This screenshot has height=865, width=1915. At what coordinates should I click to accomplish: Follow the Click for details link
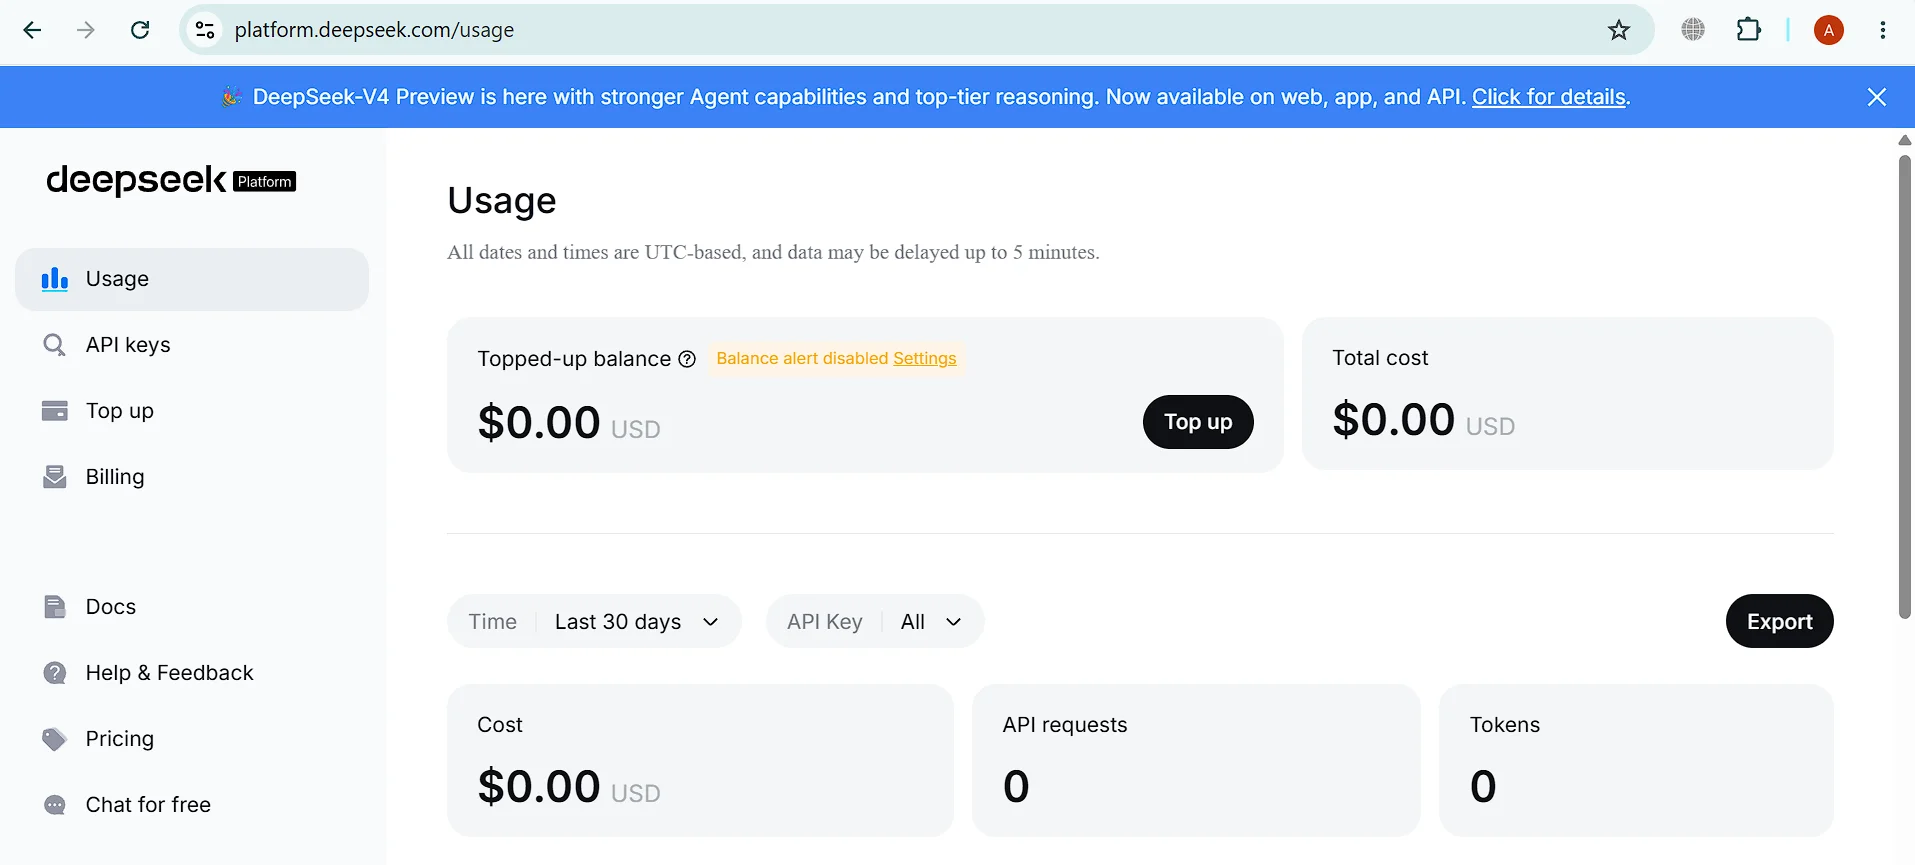click(x=1549, y=97)
